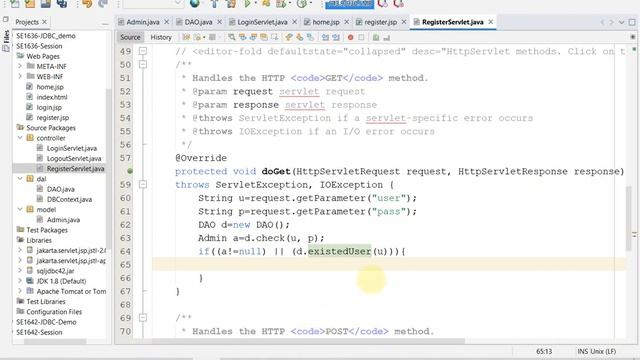Click the Build Project hammer icon
Image resolution: width=640 pixels, height=360 pixels.
coord(214,4)
